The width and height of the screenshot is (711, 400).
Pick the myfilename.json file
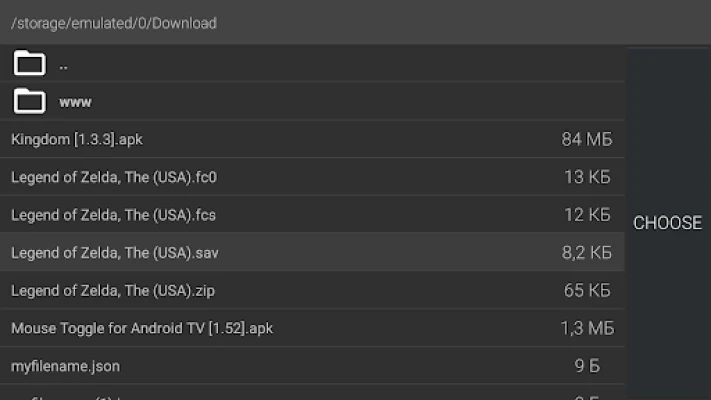pos(65,366)
